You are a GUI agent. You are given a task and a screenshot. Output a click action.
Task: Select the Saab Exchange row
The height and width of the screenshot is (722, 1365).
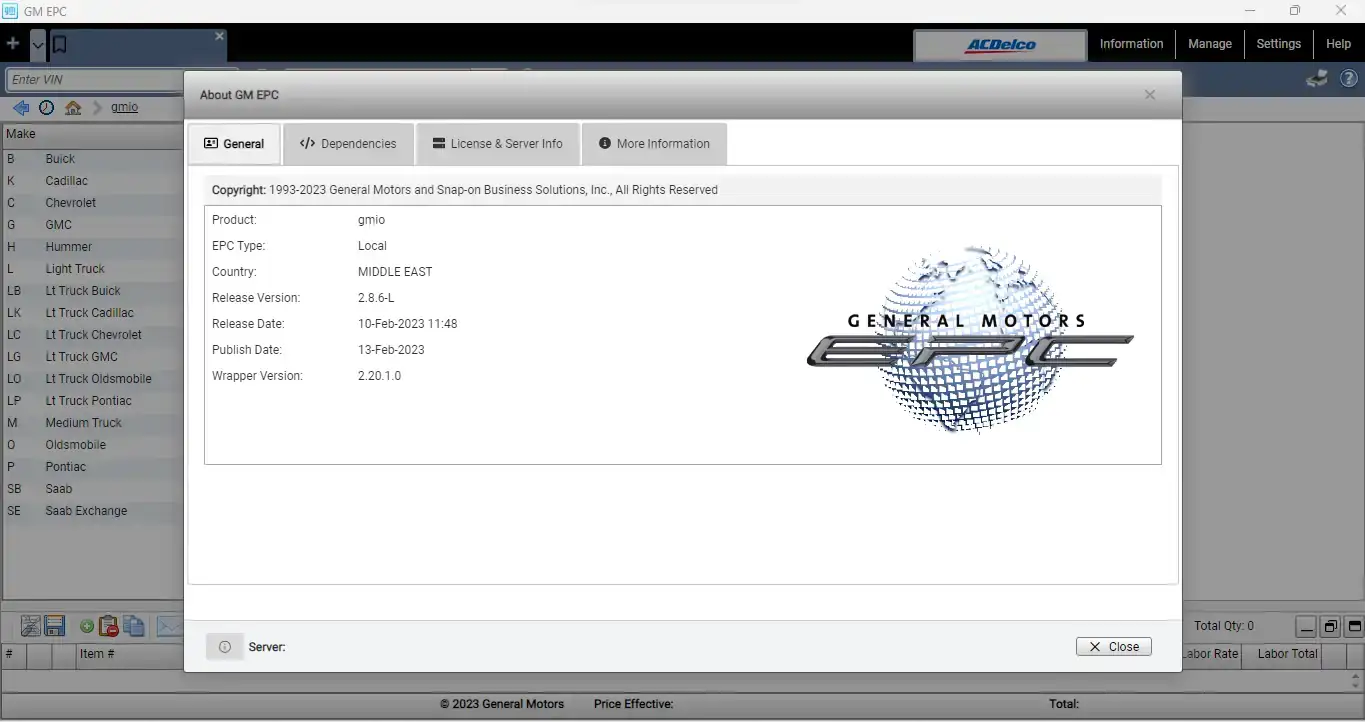pos(93,511)
